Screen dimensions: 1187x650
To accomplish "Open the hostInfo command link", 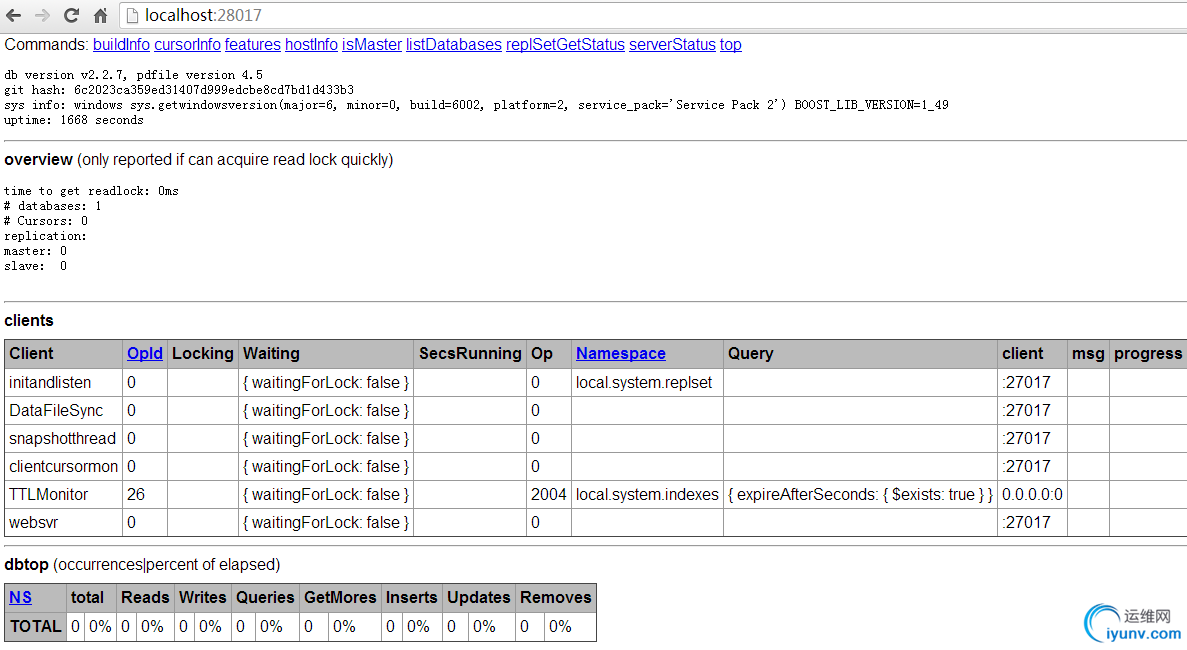I will 311,45.
